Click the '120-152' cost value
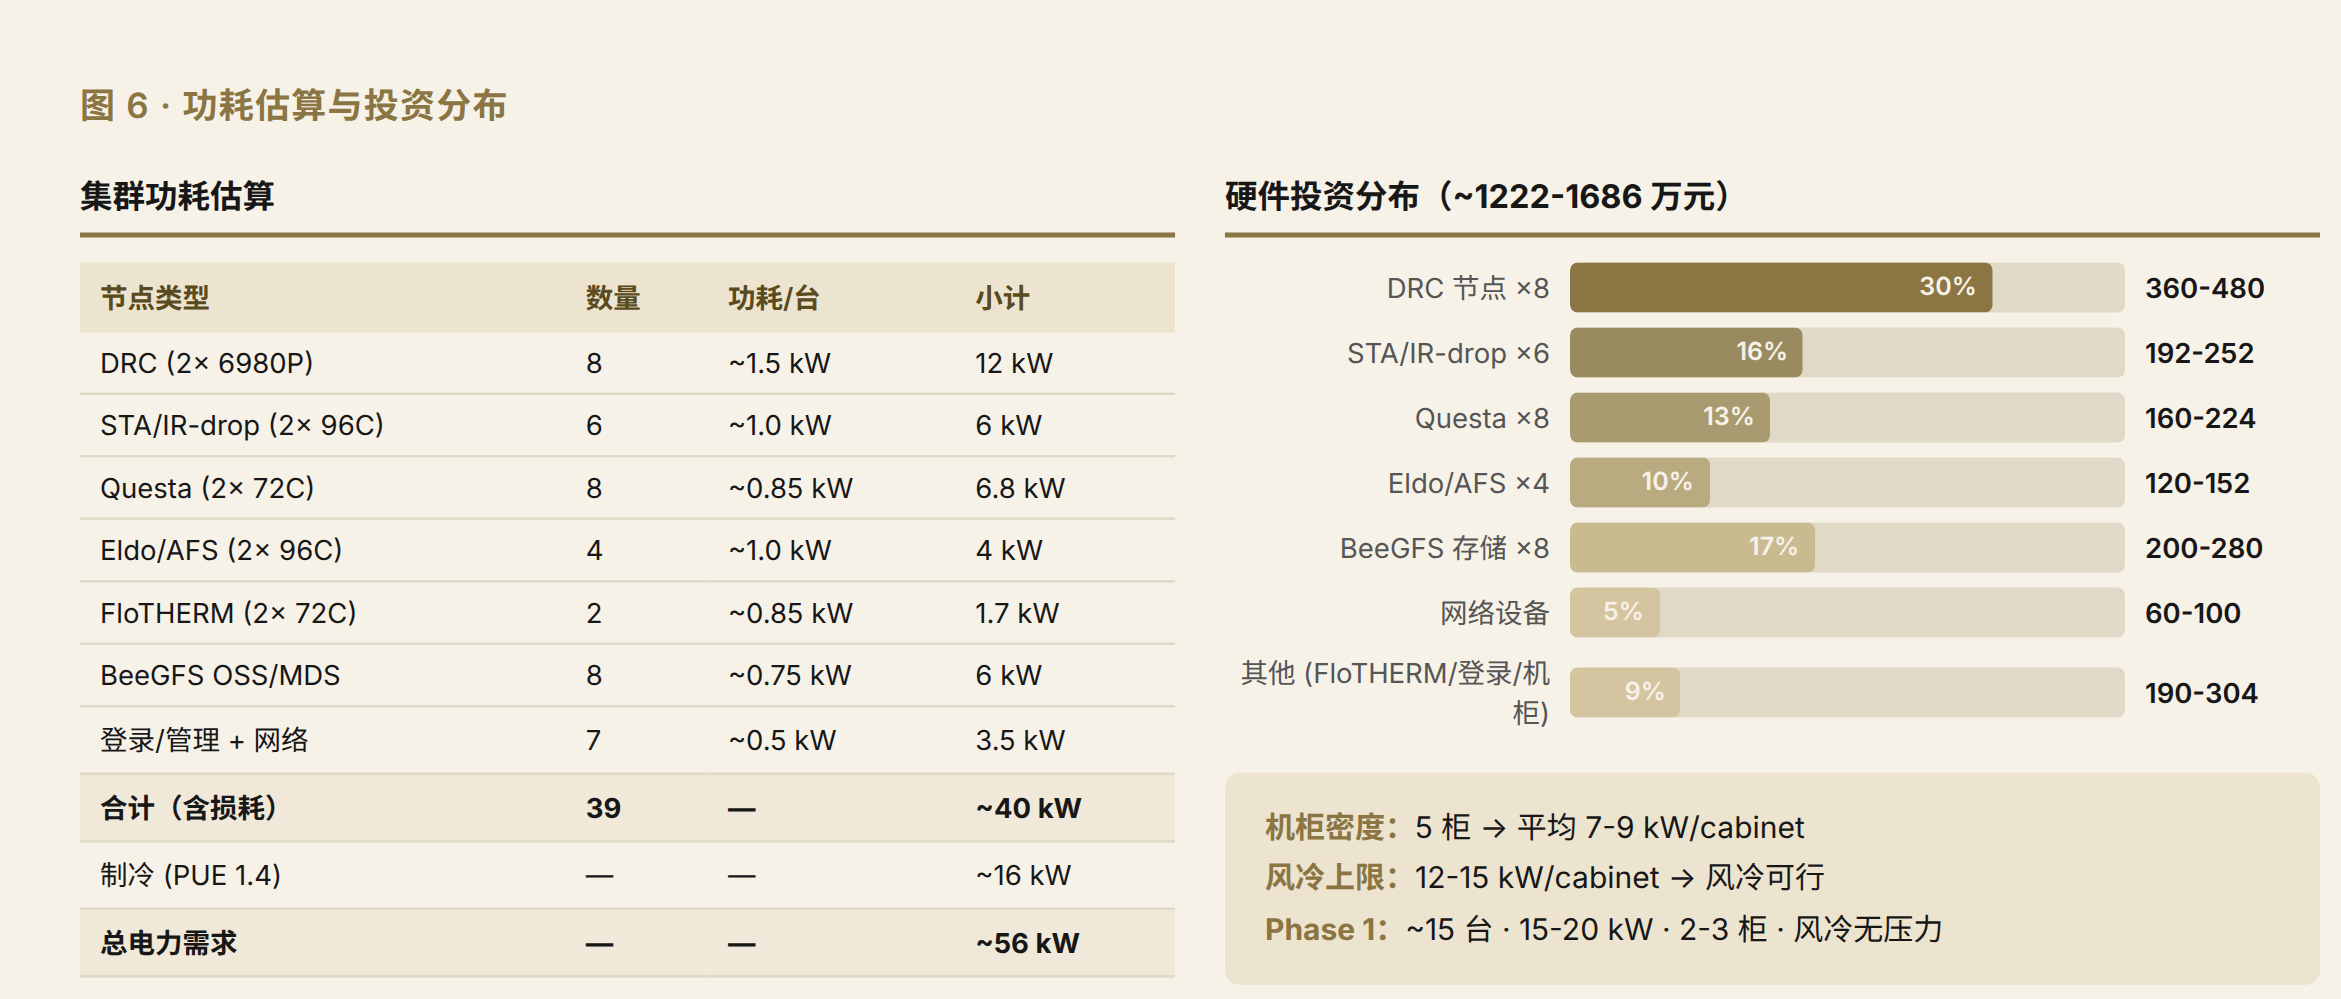Screen dimensions: 2341x999 coord(2197,483)
